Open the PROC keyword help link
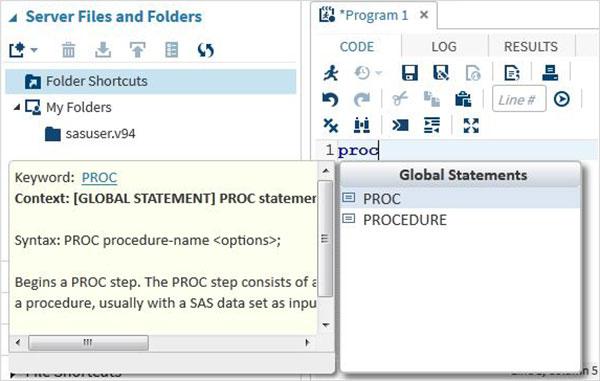 click(x=99, y=177)
